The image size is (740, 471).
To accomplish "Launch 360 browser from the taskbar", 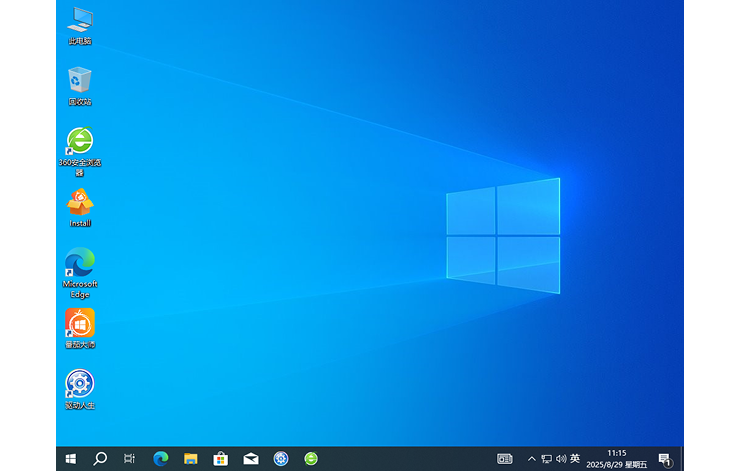I will pos(311,459).
